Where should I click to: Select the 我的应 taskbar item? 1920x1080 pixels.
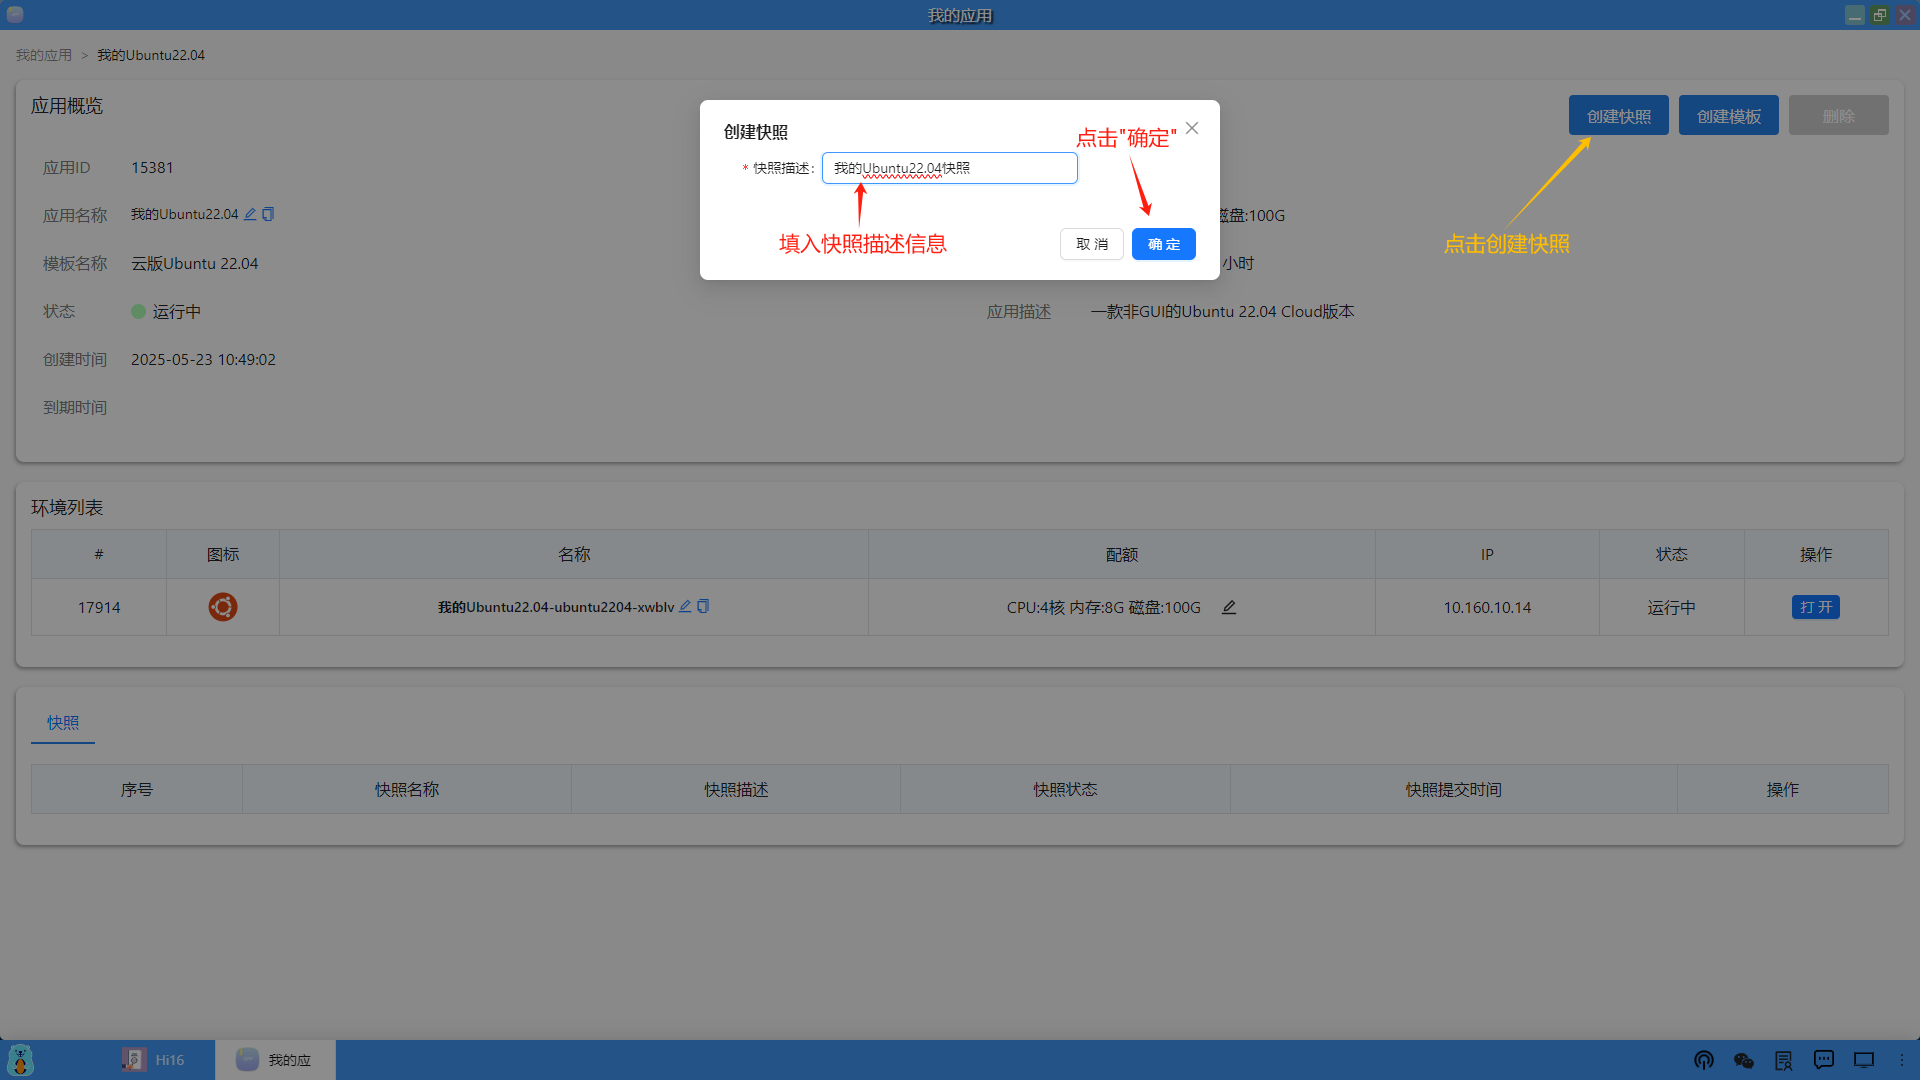tap(275, 1060)
